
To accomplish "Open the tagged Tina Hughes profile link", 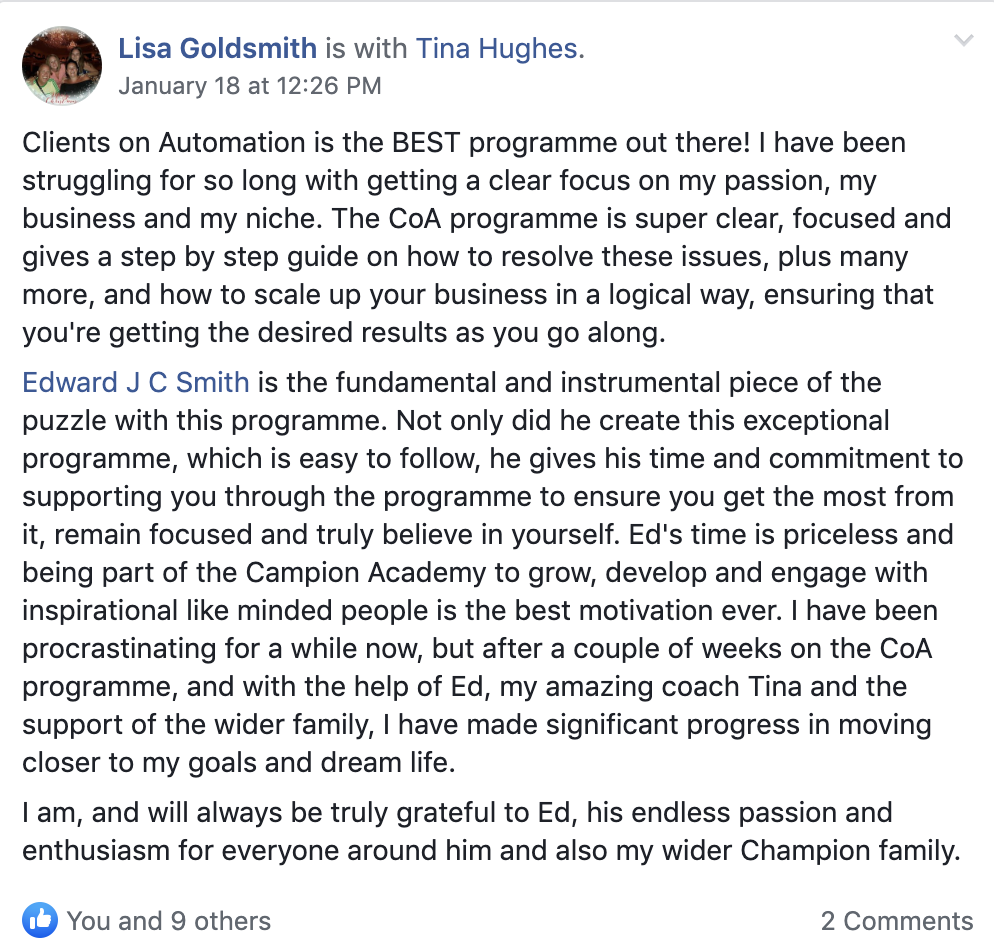I will (498, 48).
